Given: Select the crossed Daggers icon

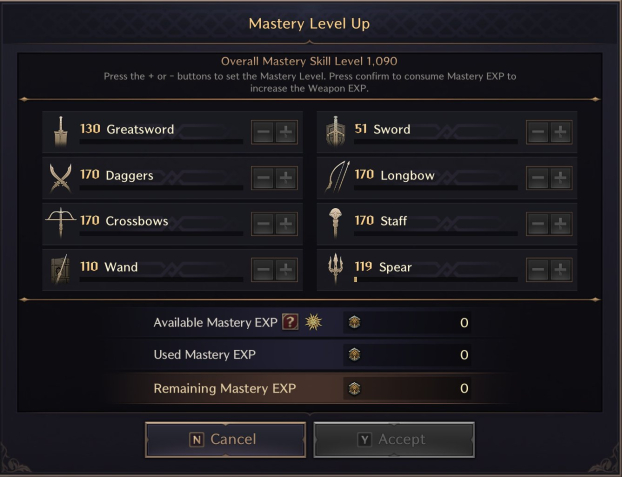Looking at the screenshot, I should point(61,177).
